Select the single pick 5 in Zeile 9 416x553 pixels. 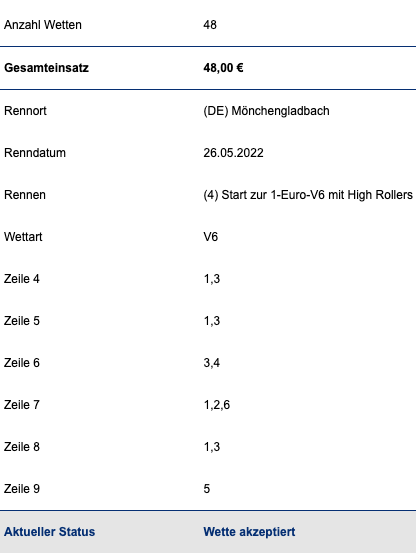click(207, 489)
